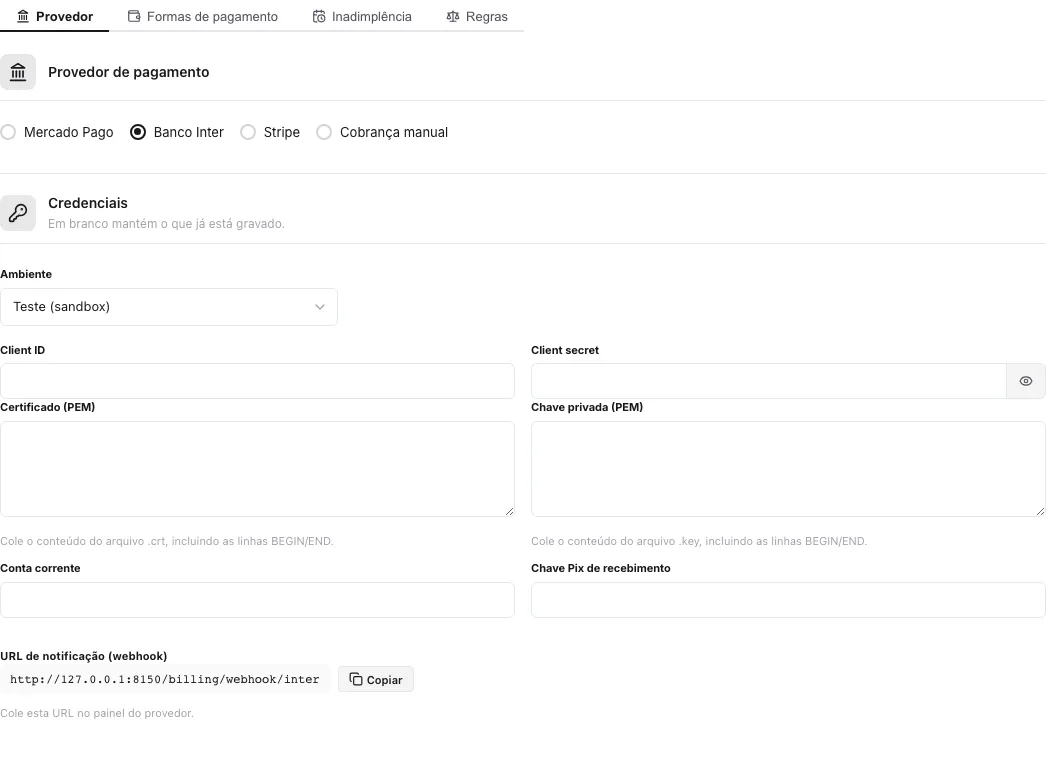
Task: Open the Ambiente dropdown
Action: coord(169,307)
